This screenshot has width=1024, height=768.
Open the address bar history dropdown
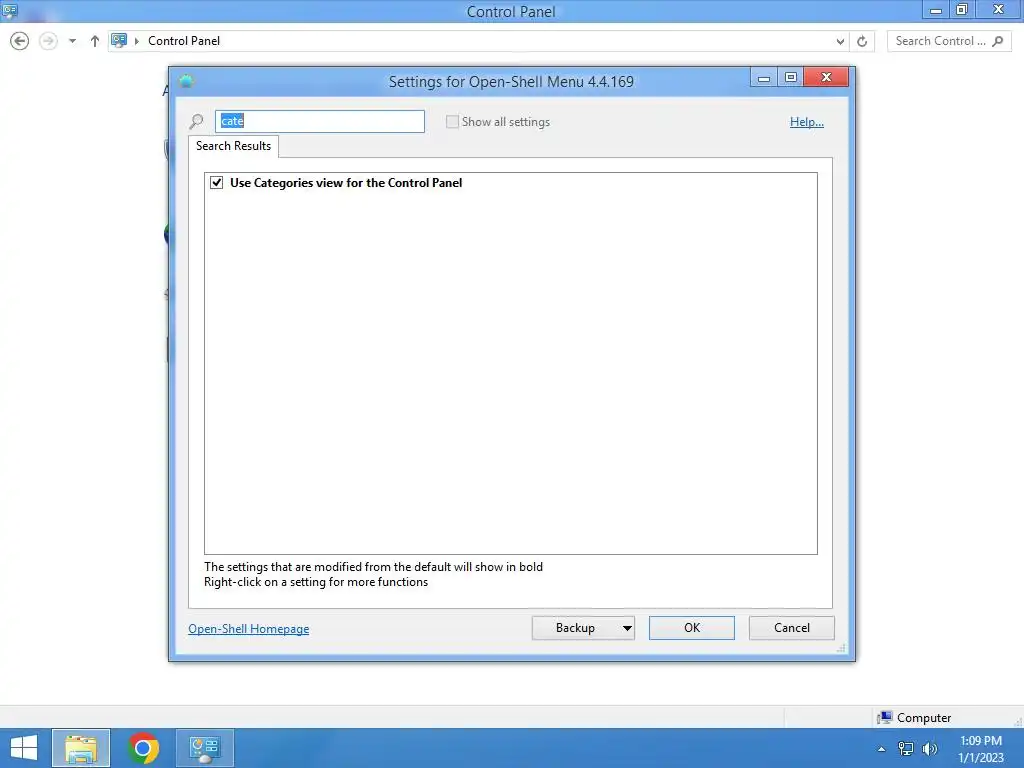840,41
